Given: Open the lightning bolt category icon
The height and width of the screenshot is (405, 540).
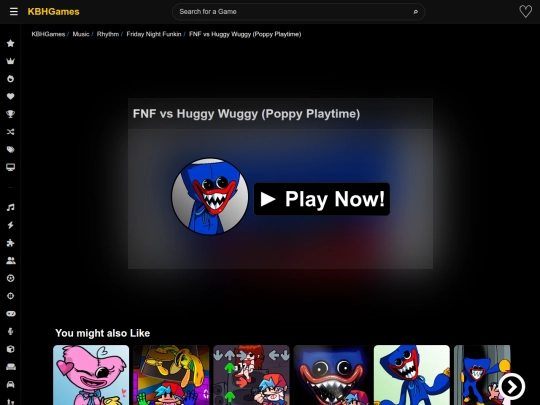Looking at the screenshot, I should [11, 225].
